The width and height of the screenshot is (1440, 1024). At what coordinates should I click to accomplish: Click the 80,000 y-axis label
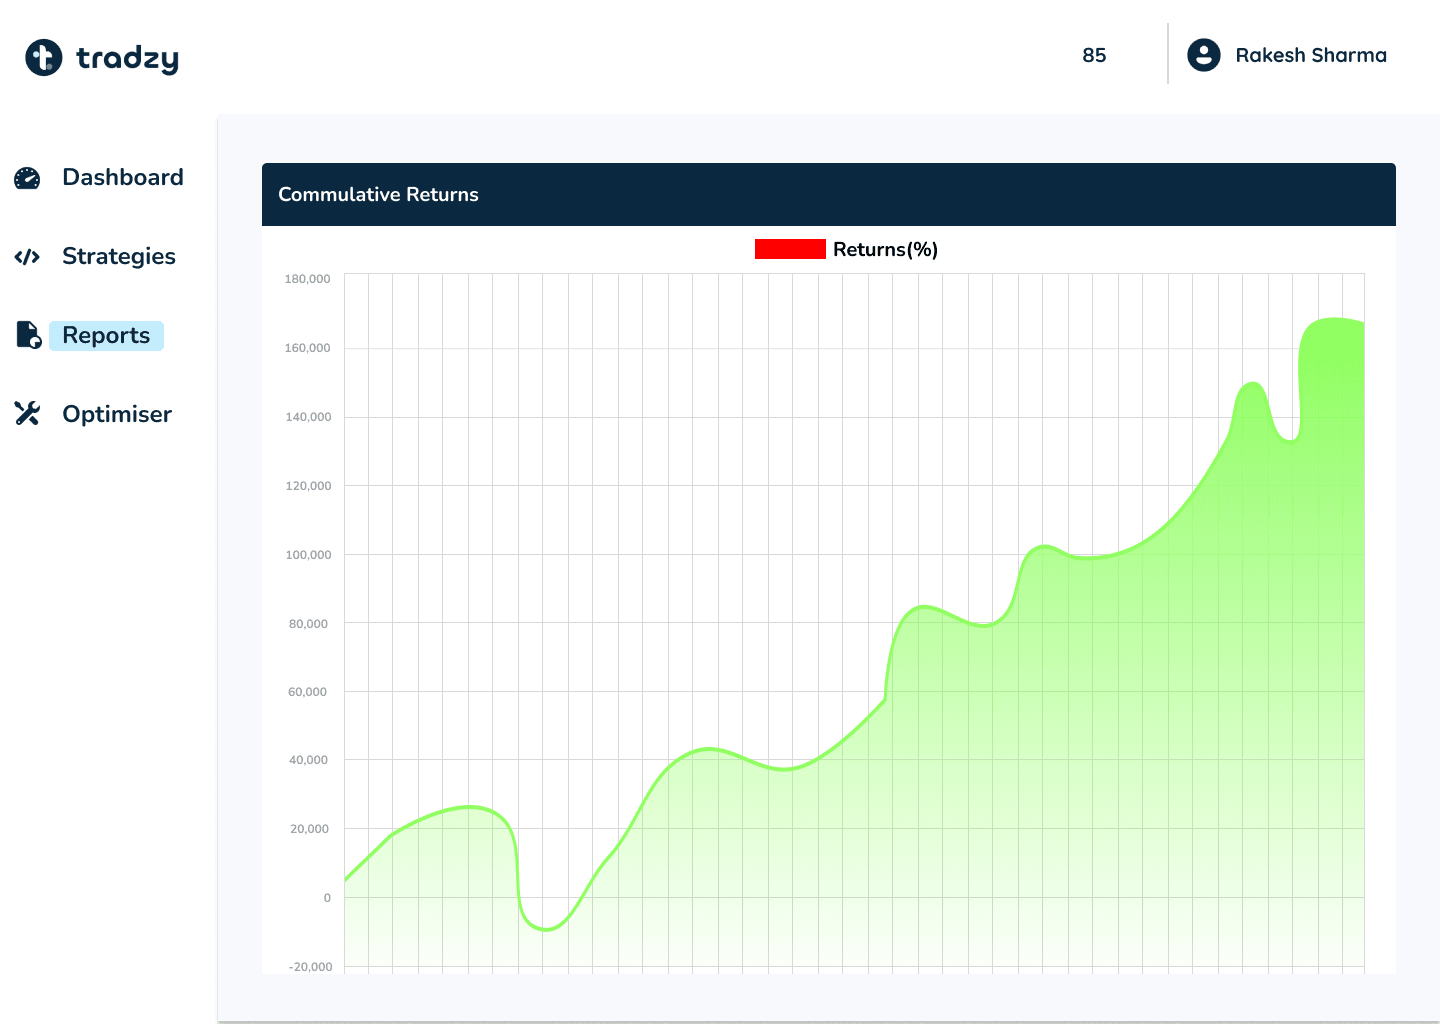(308, 624)
